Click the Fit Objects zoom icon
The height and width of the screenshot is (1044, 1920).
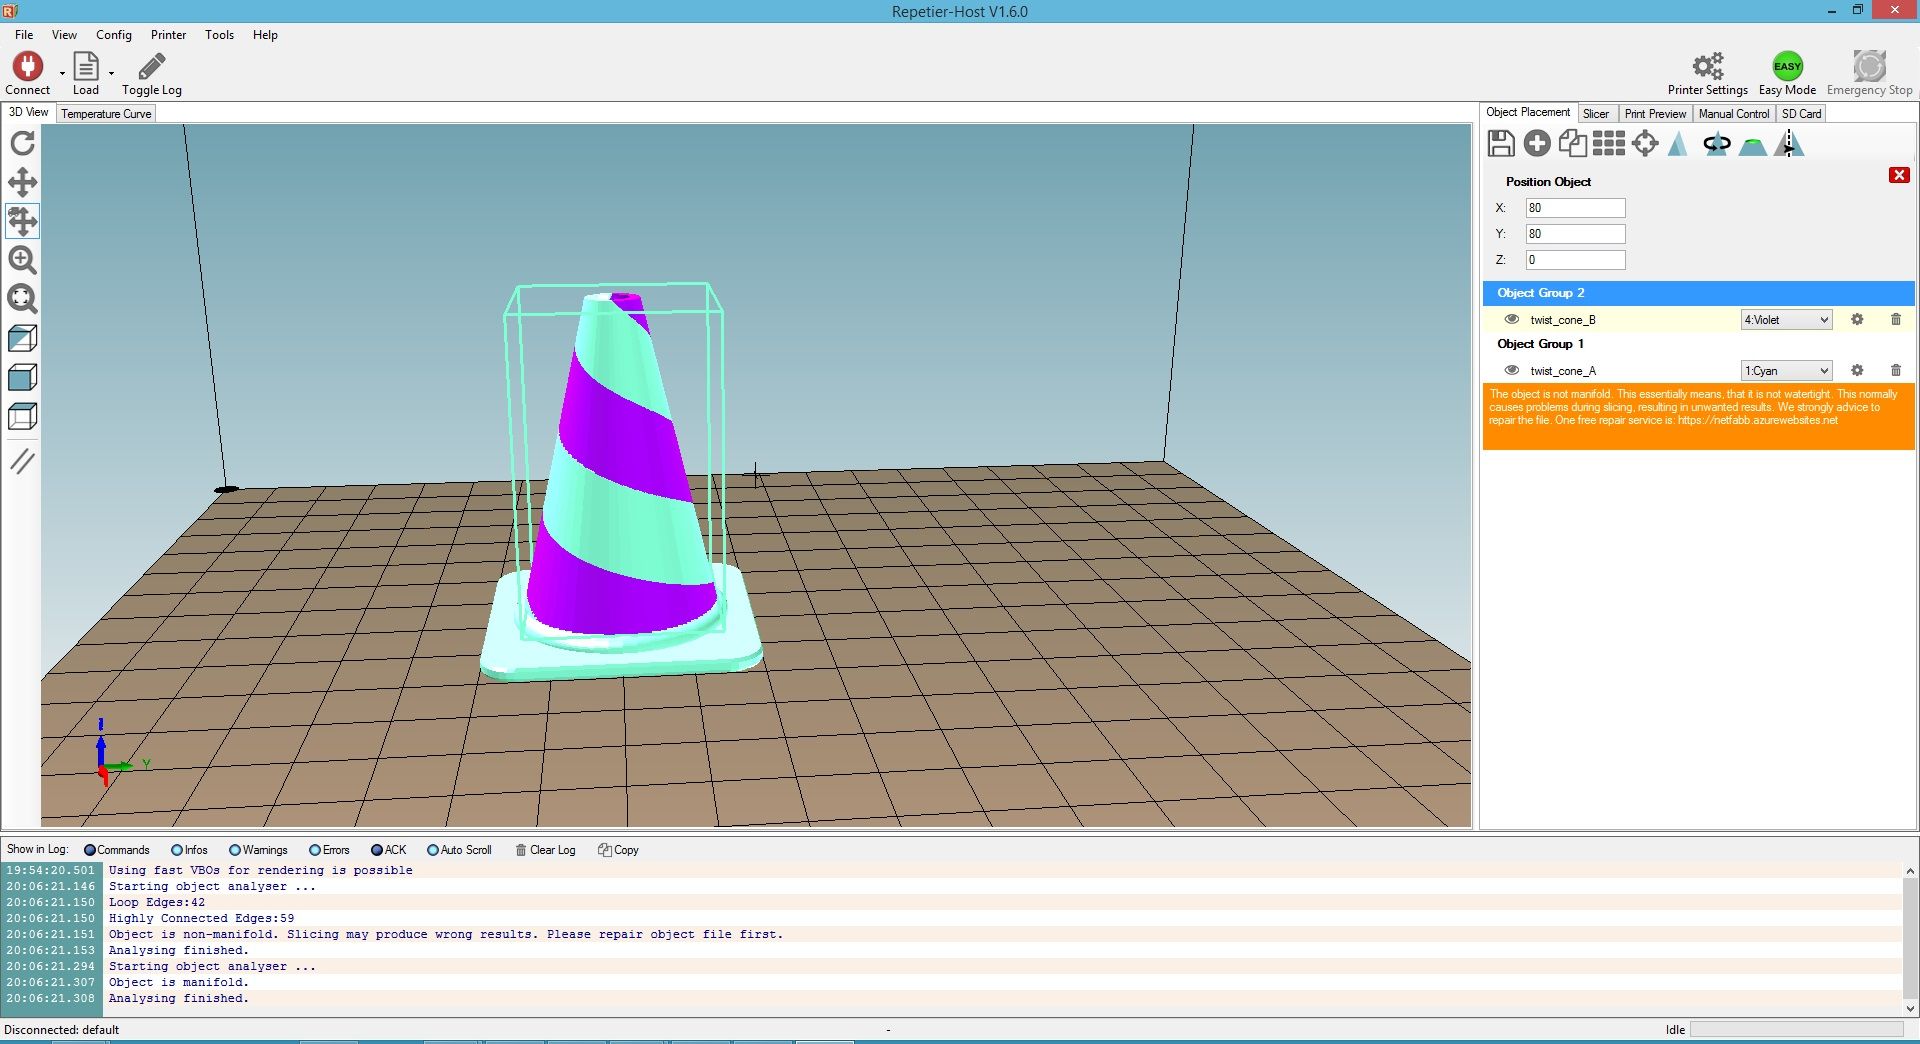click(x=23, y=299)
